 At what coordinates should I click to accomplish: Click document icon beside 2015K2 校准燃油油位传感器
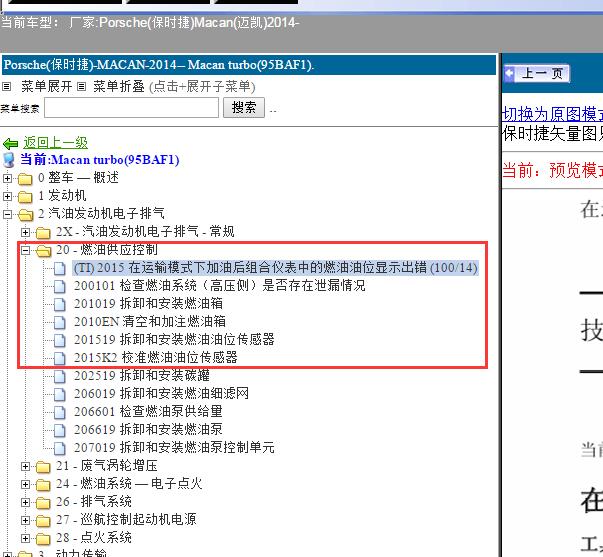pos(60,358)
